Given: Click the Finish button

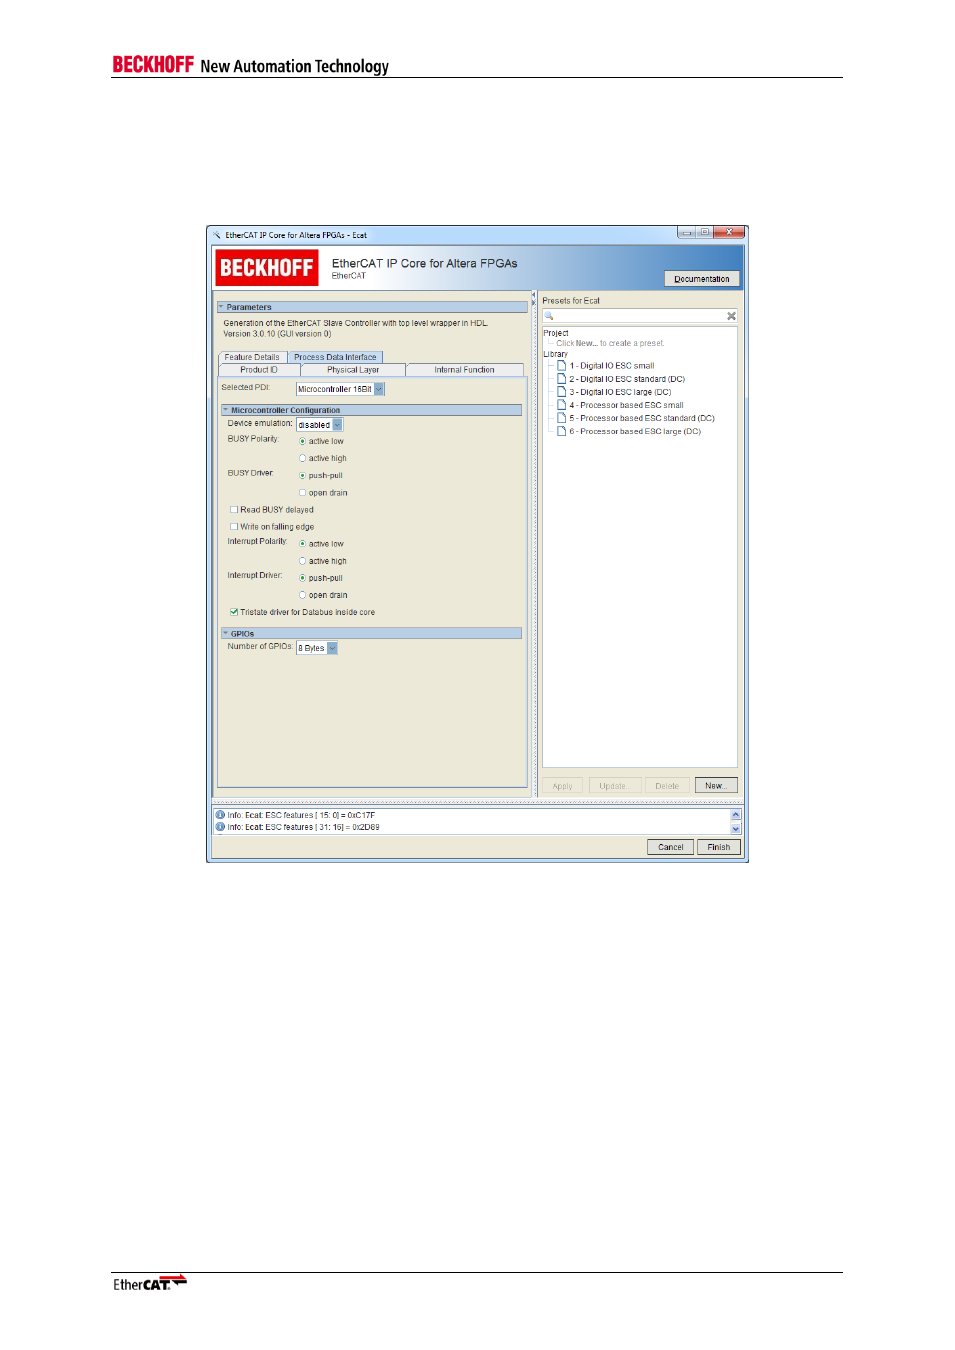Looking at the screenshot, I should 719,847.
